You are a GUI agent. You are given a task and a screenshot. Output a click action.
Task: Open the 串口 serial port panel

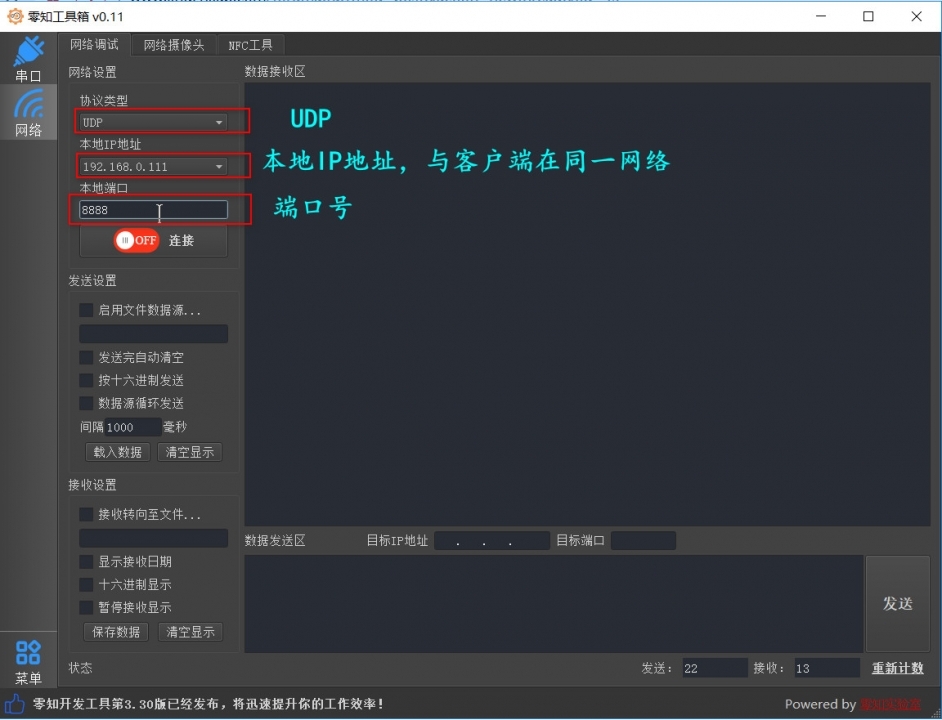[x=28, y=59]
